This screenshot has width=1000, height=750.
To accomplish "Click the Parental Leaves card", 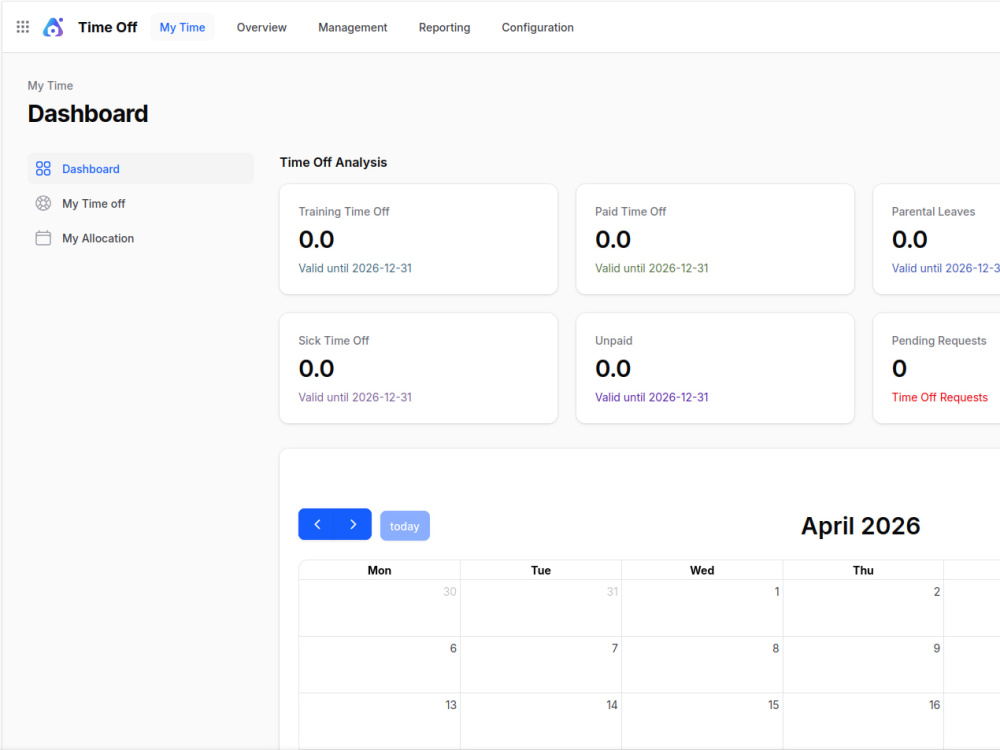I will [936, 239].
